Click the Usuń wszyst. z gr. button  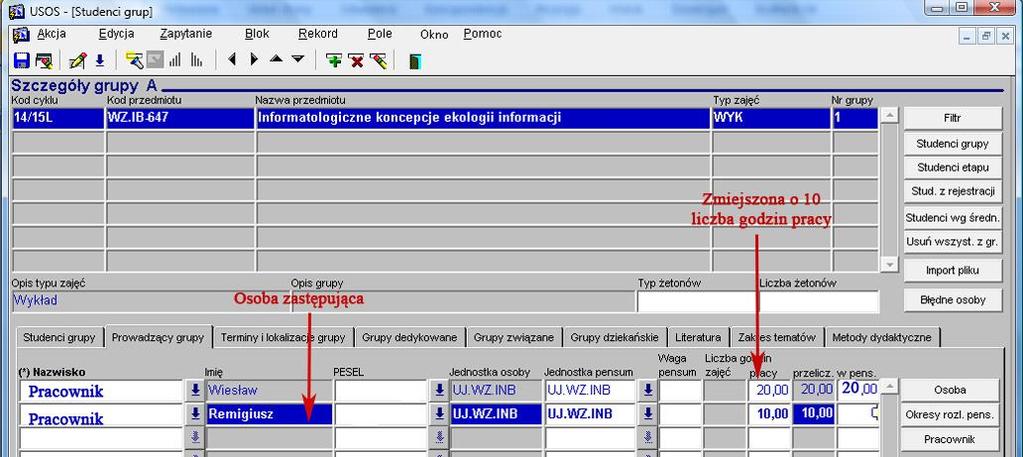coord(952,242)
